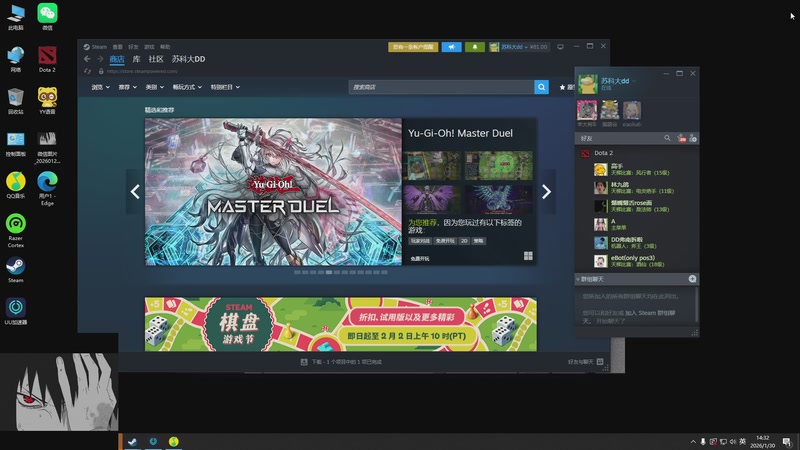This screenshot has width=800, height=450.
Task: Switch to the 库 tab
Action: tap(136, 59)
